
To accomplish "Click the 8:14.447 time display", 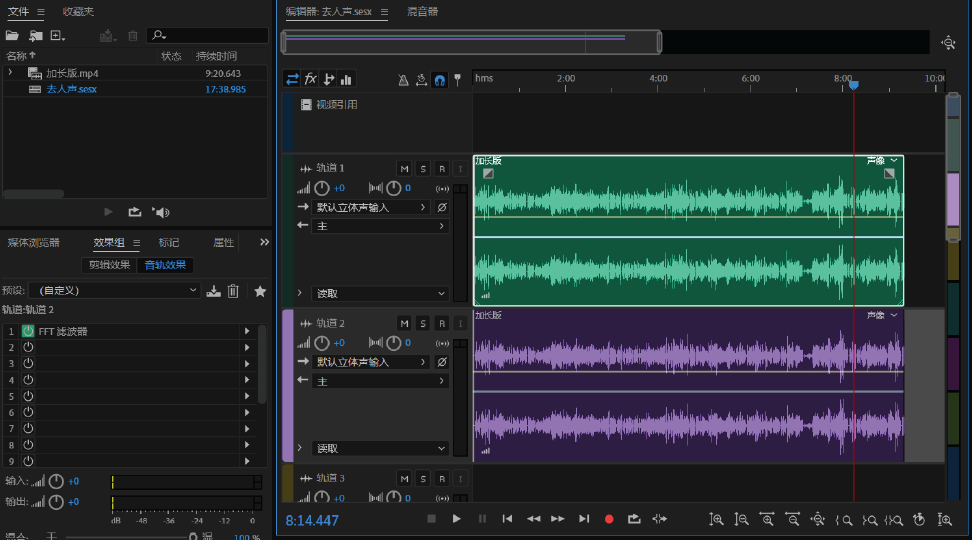I will pos(312,521).
